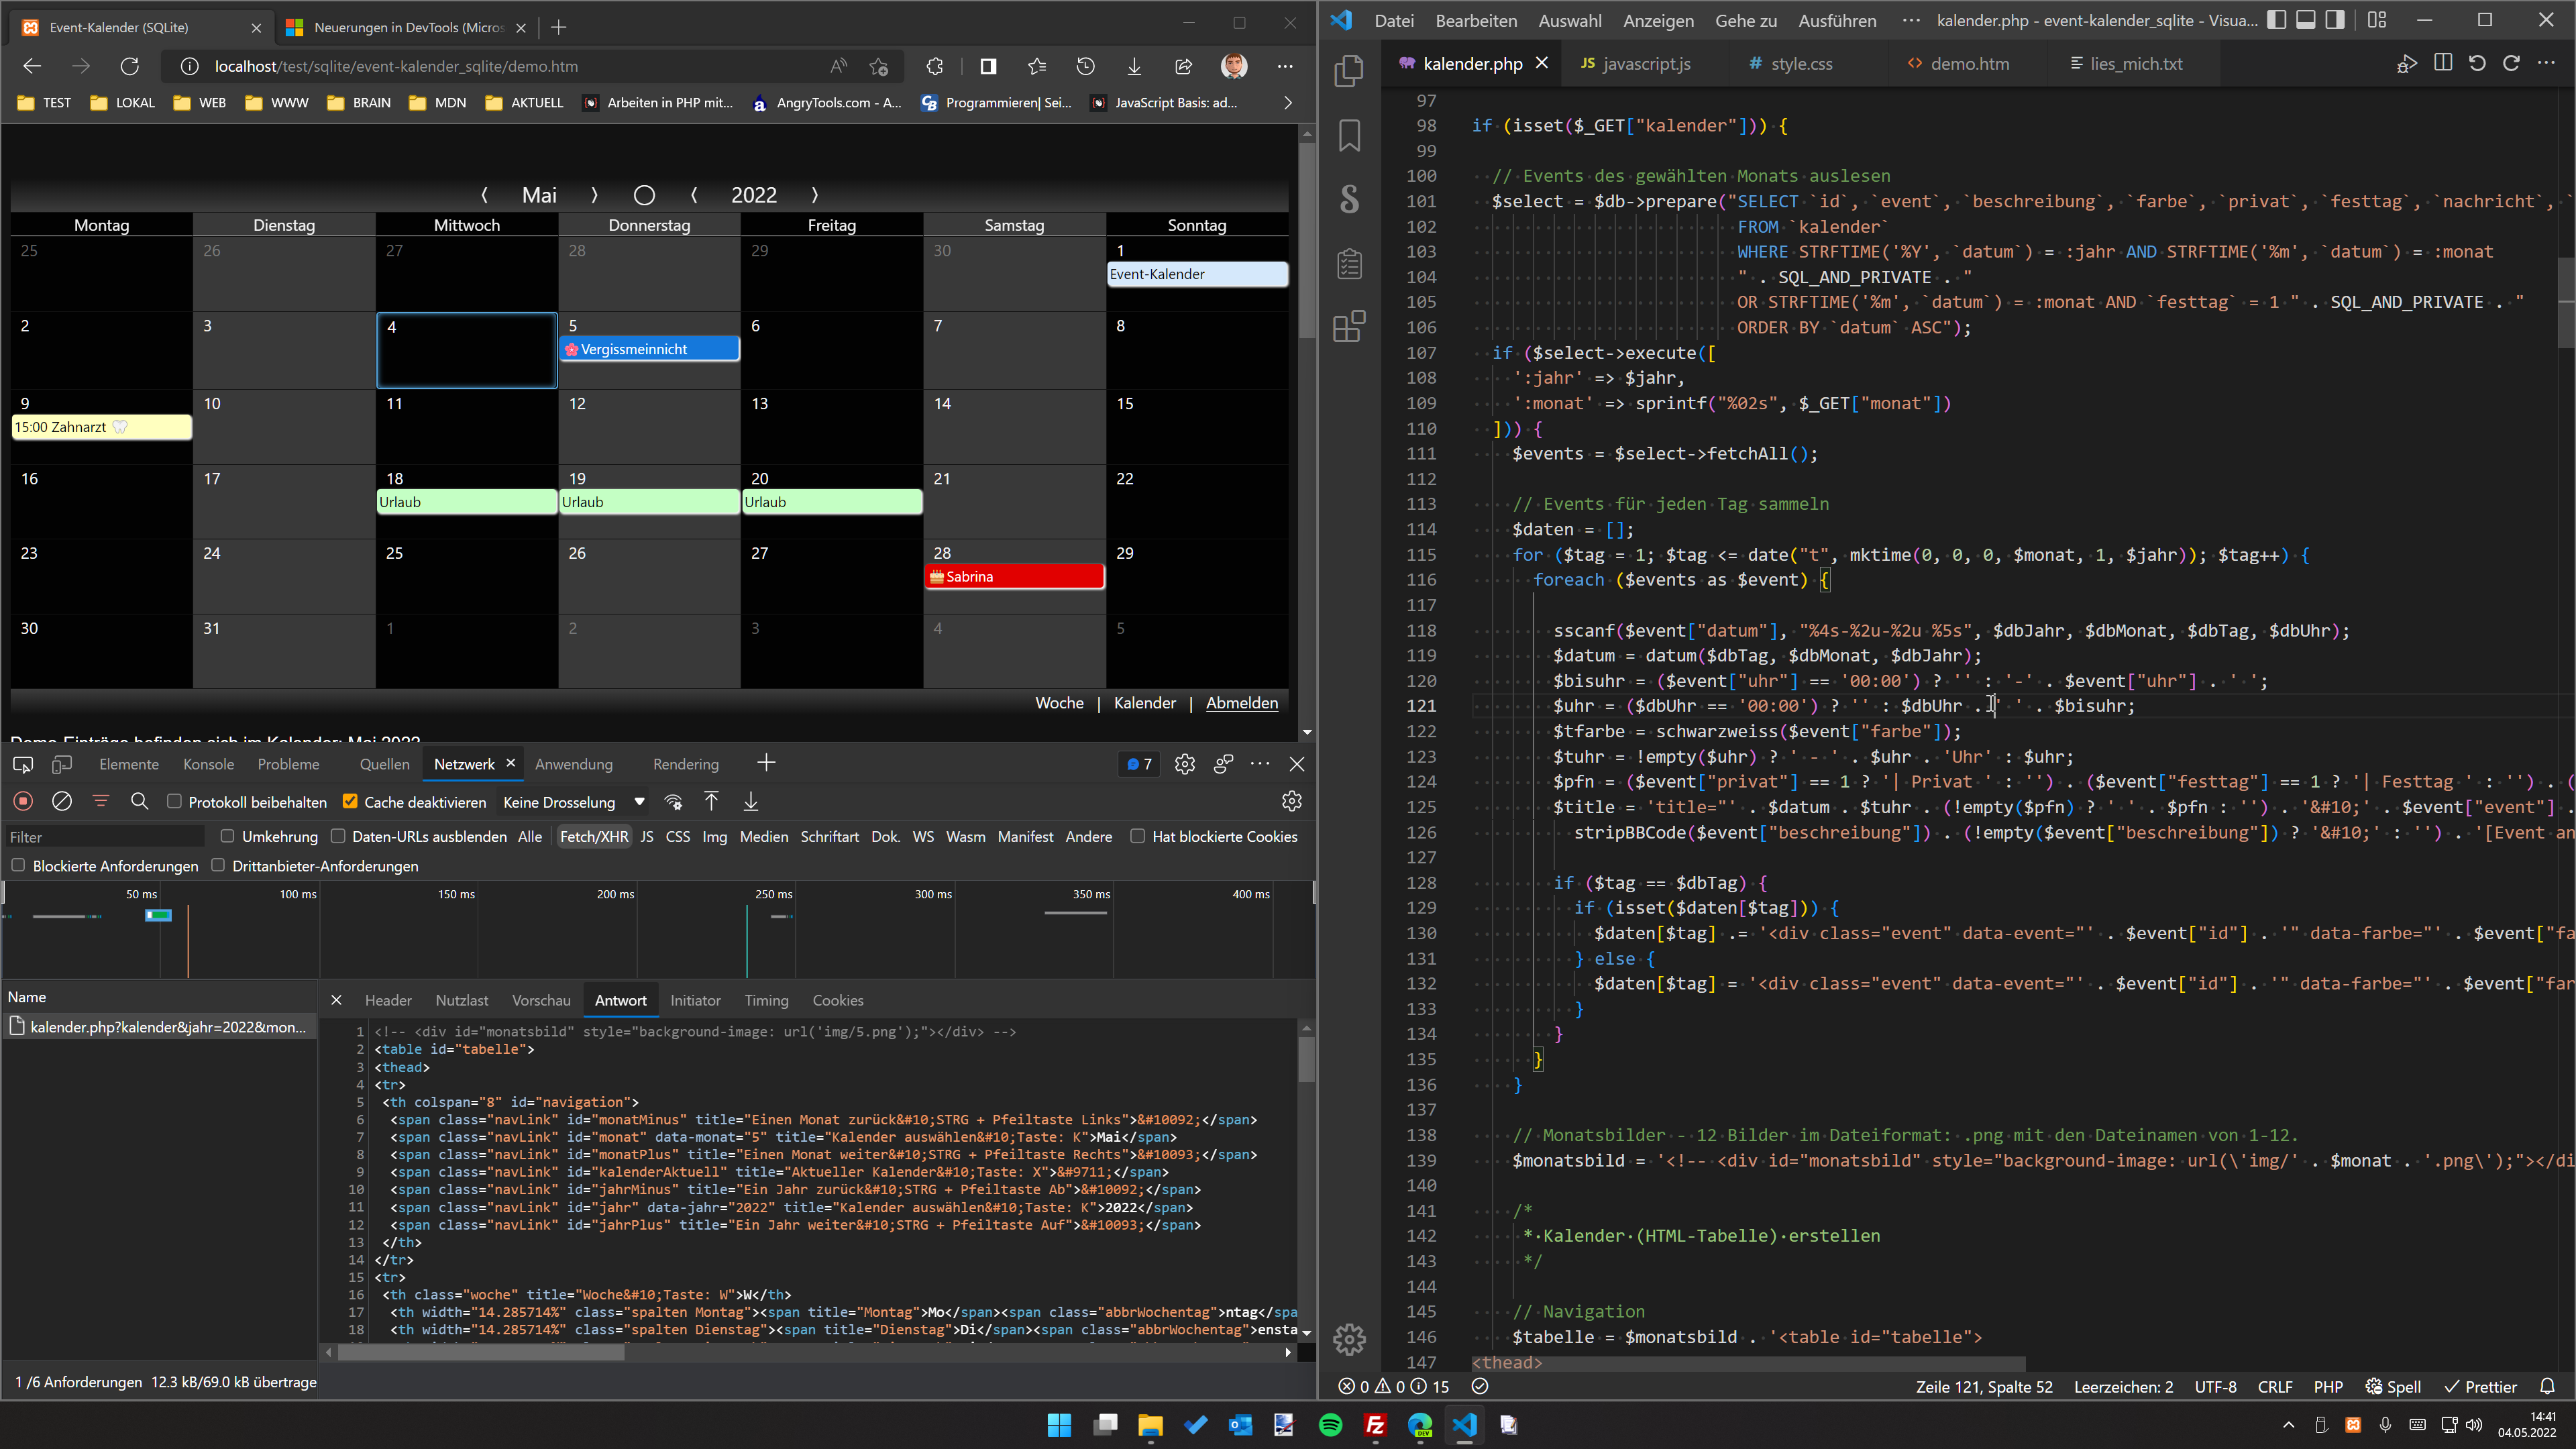Click the export HAR download arrow icon
The width and height of the screenshot is (2576, 1449).
click(x=751, y=802)
